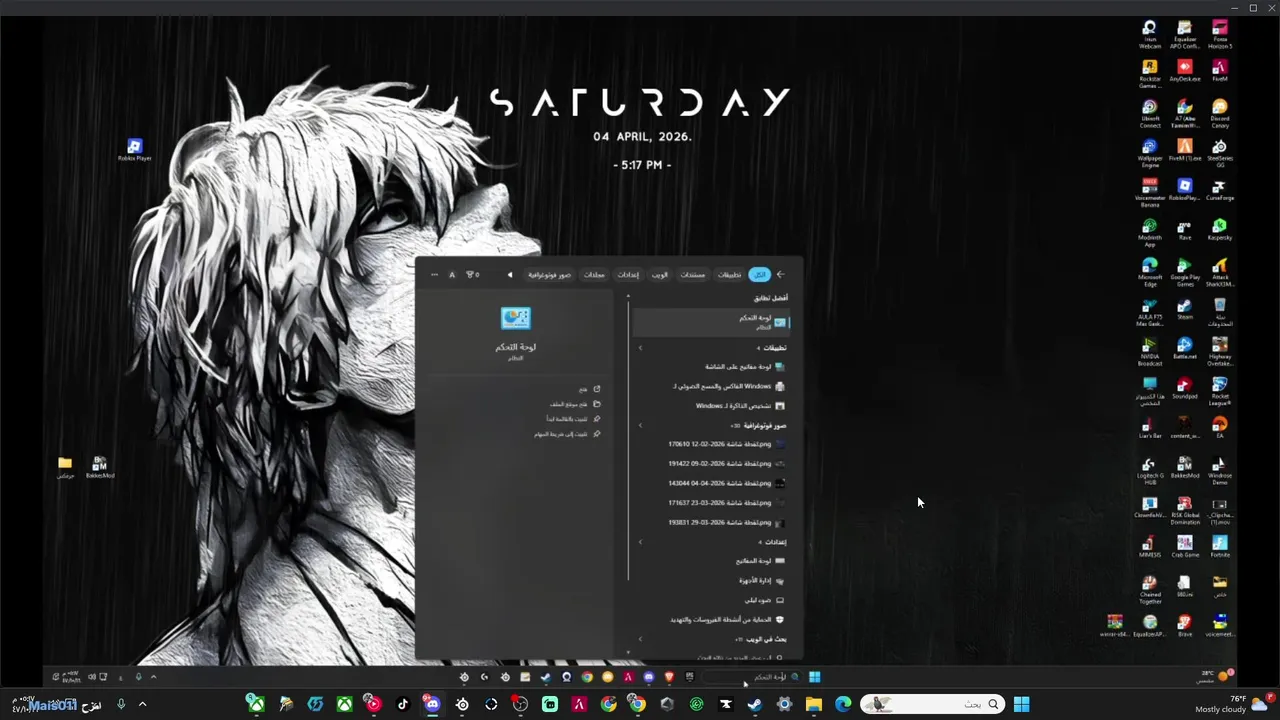This screenshot has width=1280, height=720.
Task: Open Discord Canary desktop icon
Action: coord(1220,114)
